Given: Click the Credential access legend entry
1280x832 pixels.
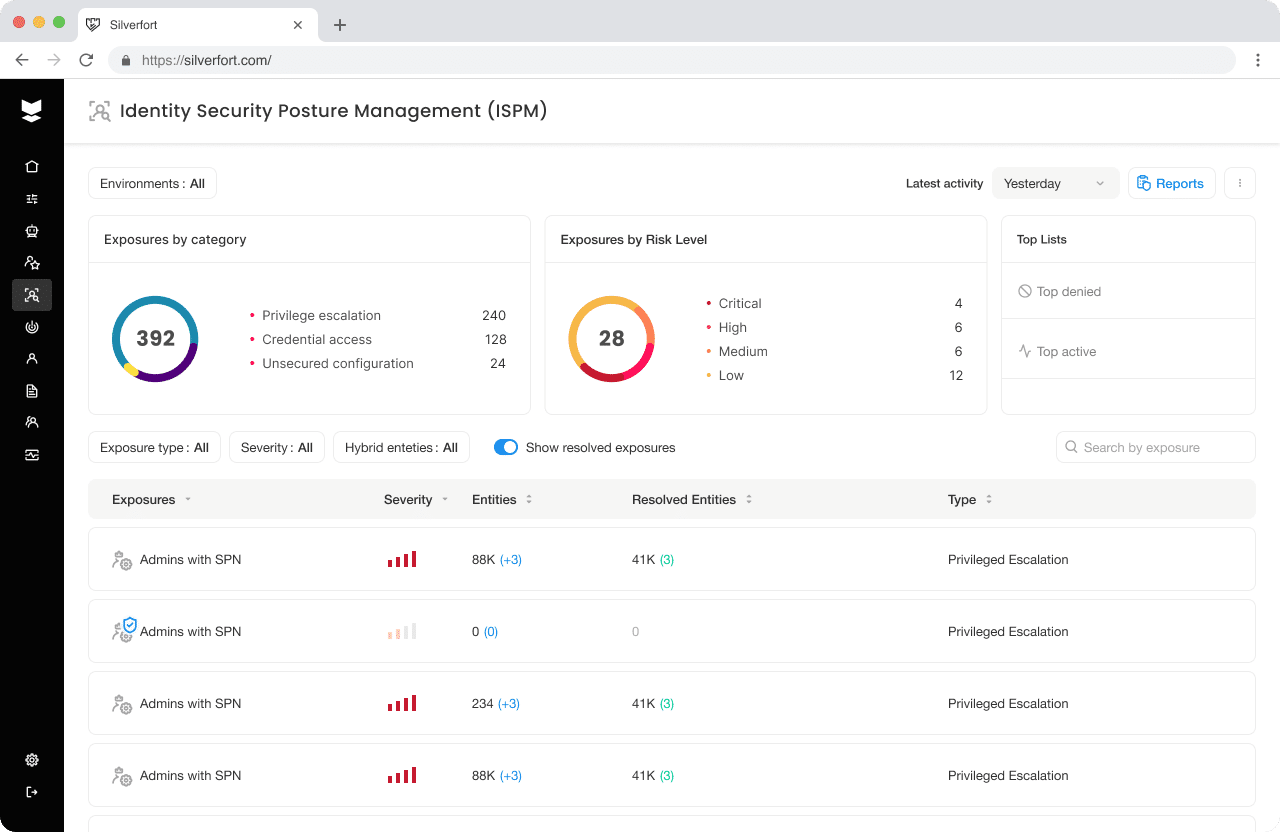Looking at the screenshot, I should tap(378, 339).
